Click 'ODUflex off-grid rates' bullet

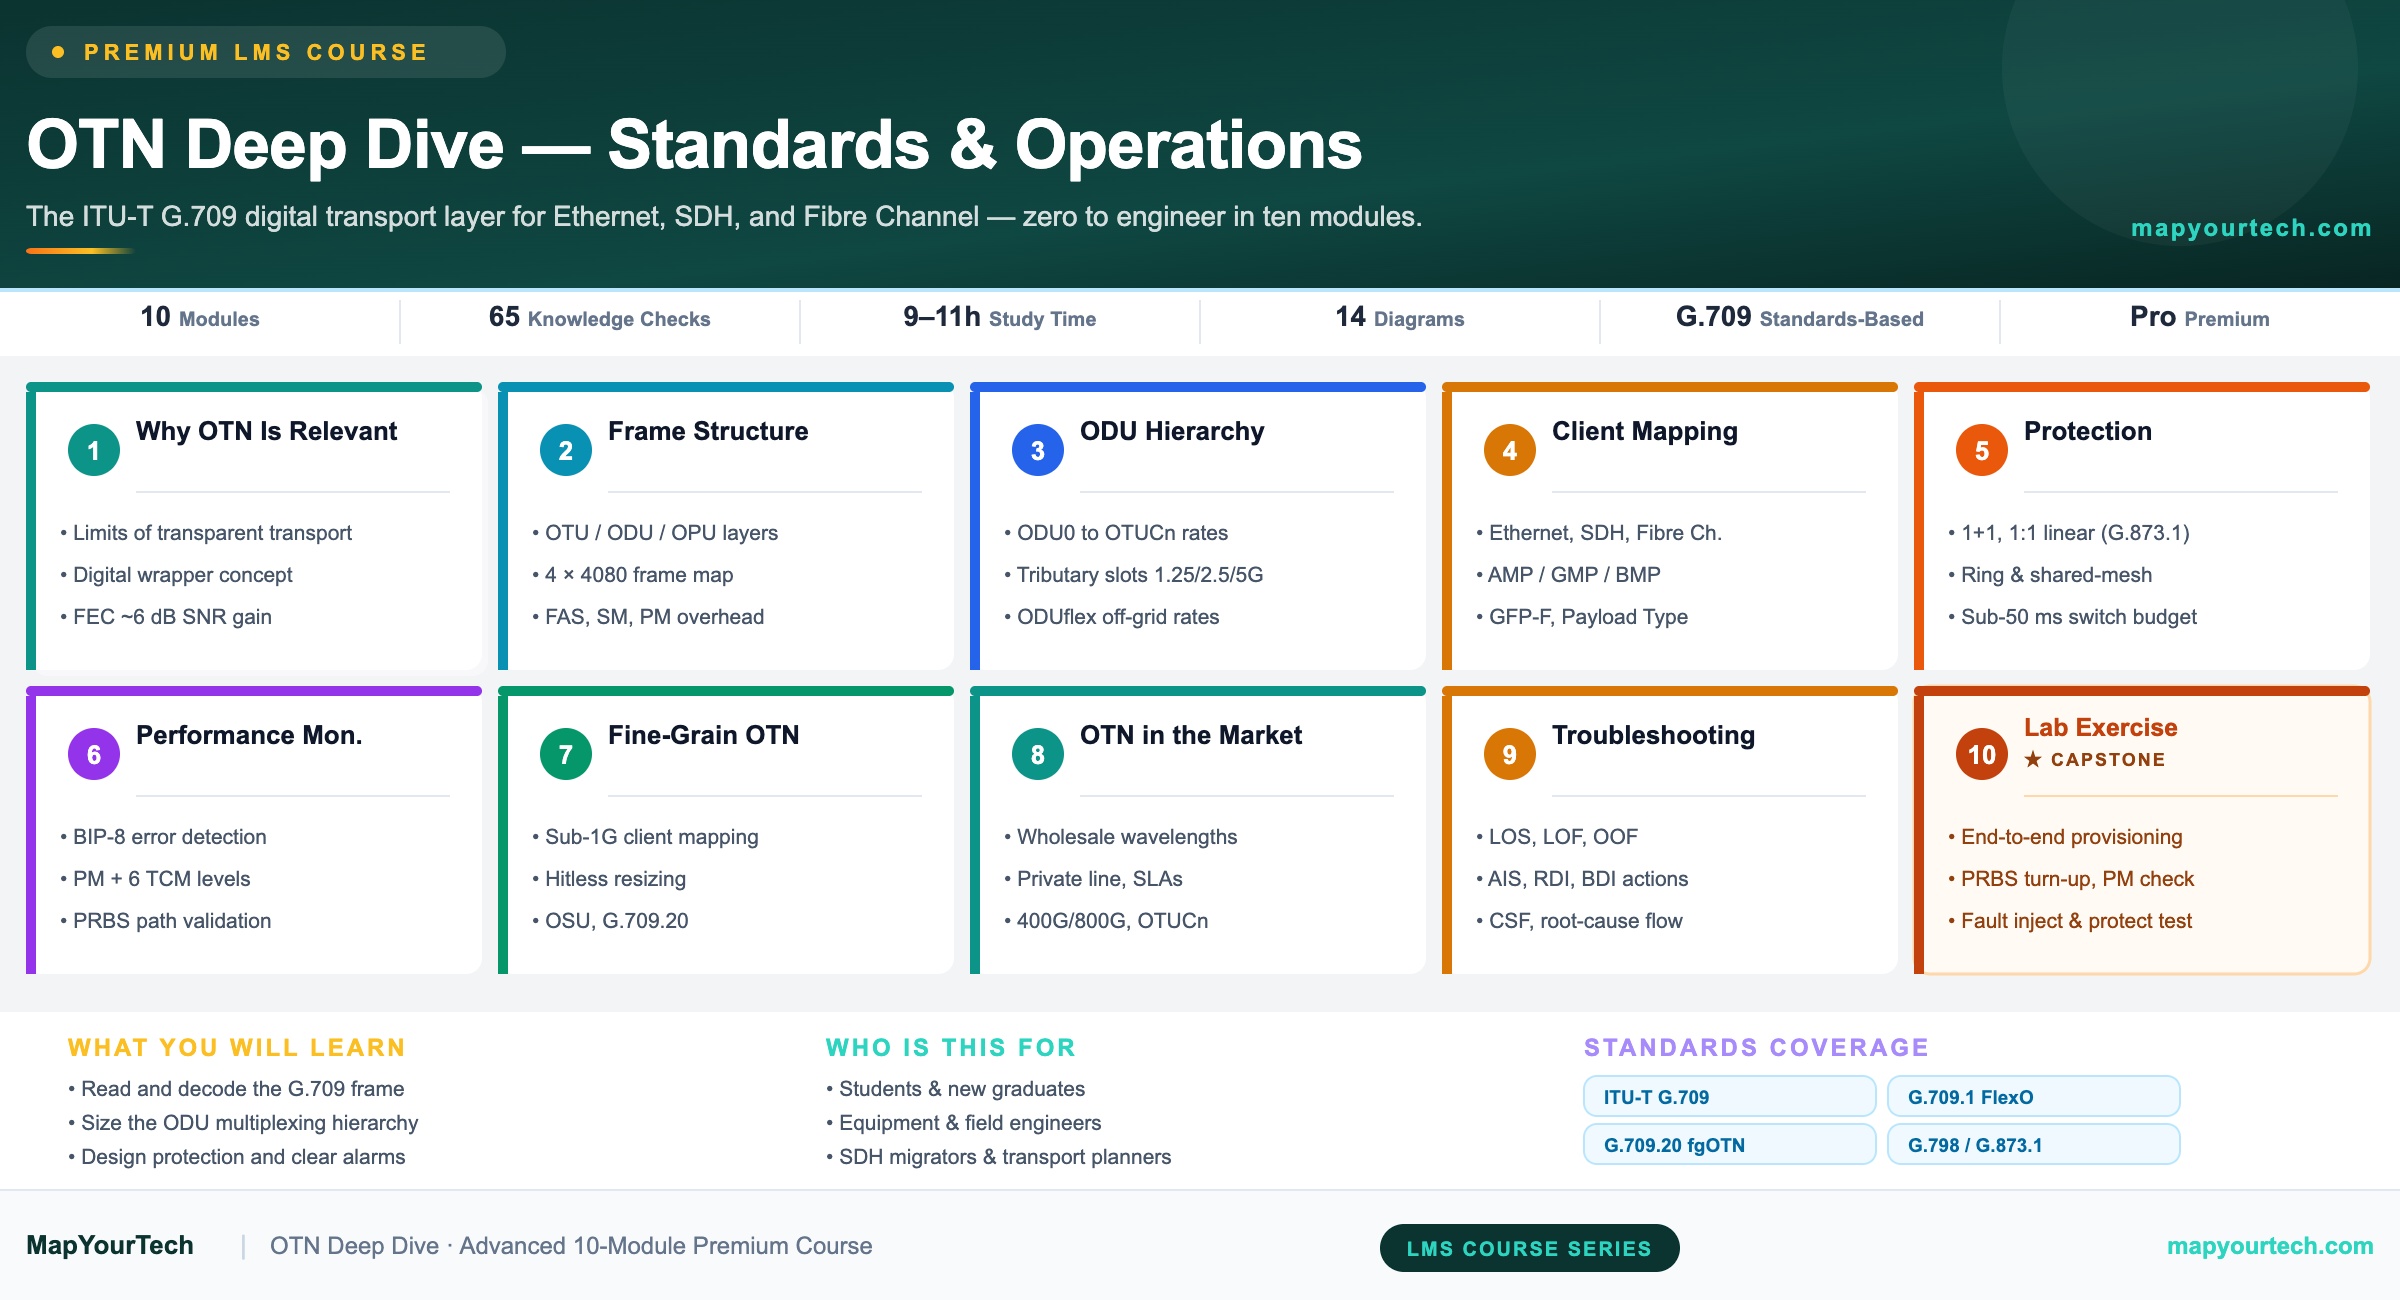coord(1112,617)
